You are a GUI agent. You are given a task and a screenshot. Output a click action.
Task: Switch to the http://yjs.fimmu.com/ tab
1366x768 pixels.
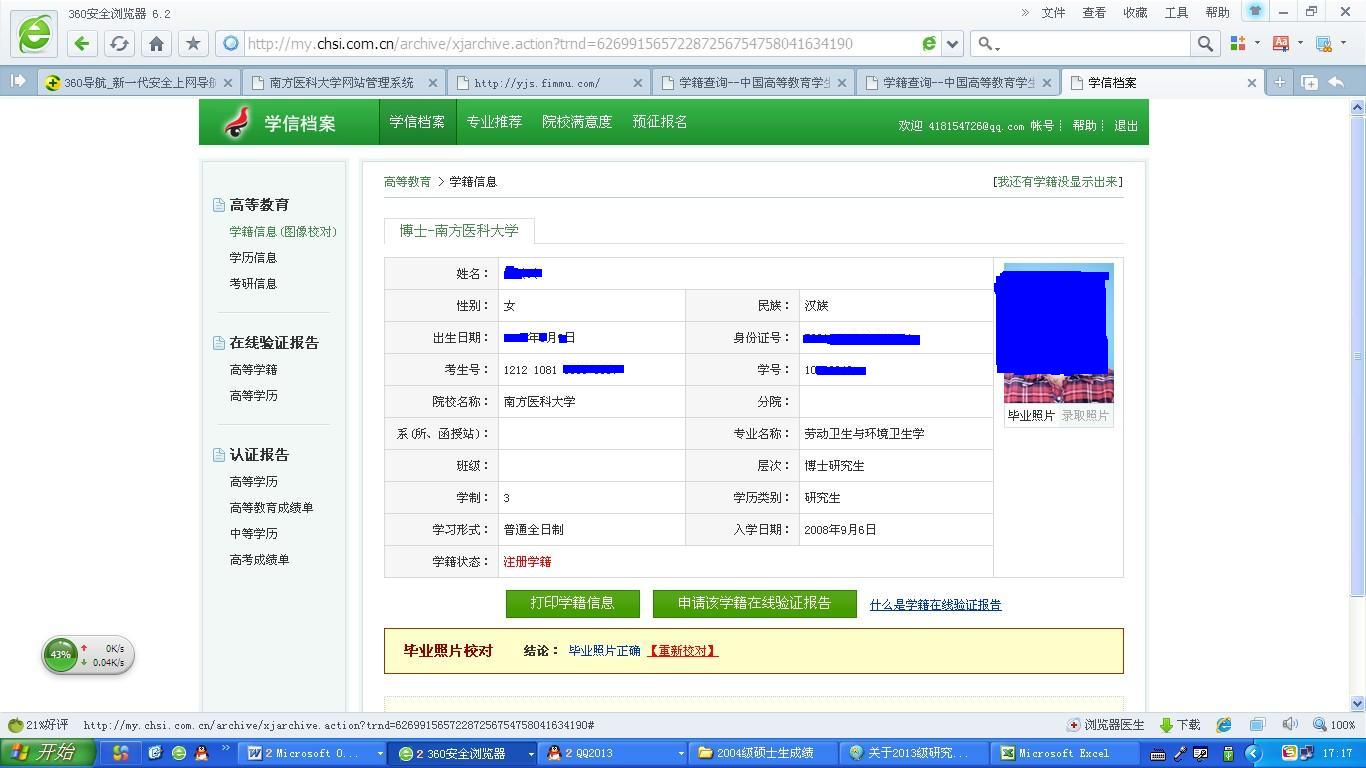click(548, 83)
